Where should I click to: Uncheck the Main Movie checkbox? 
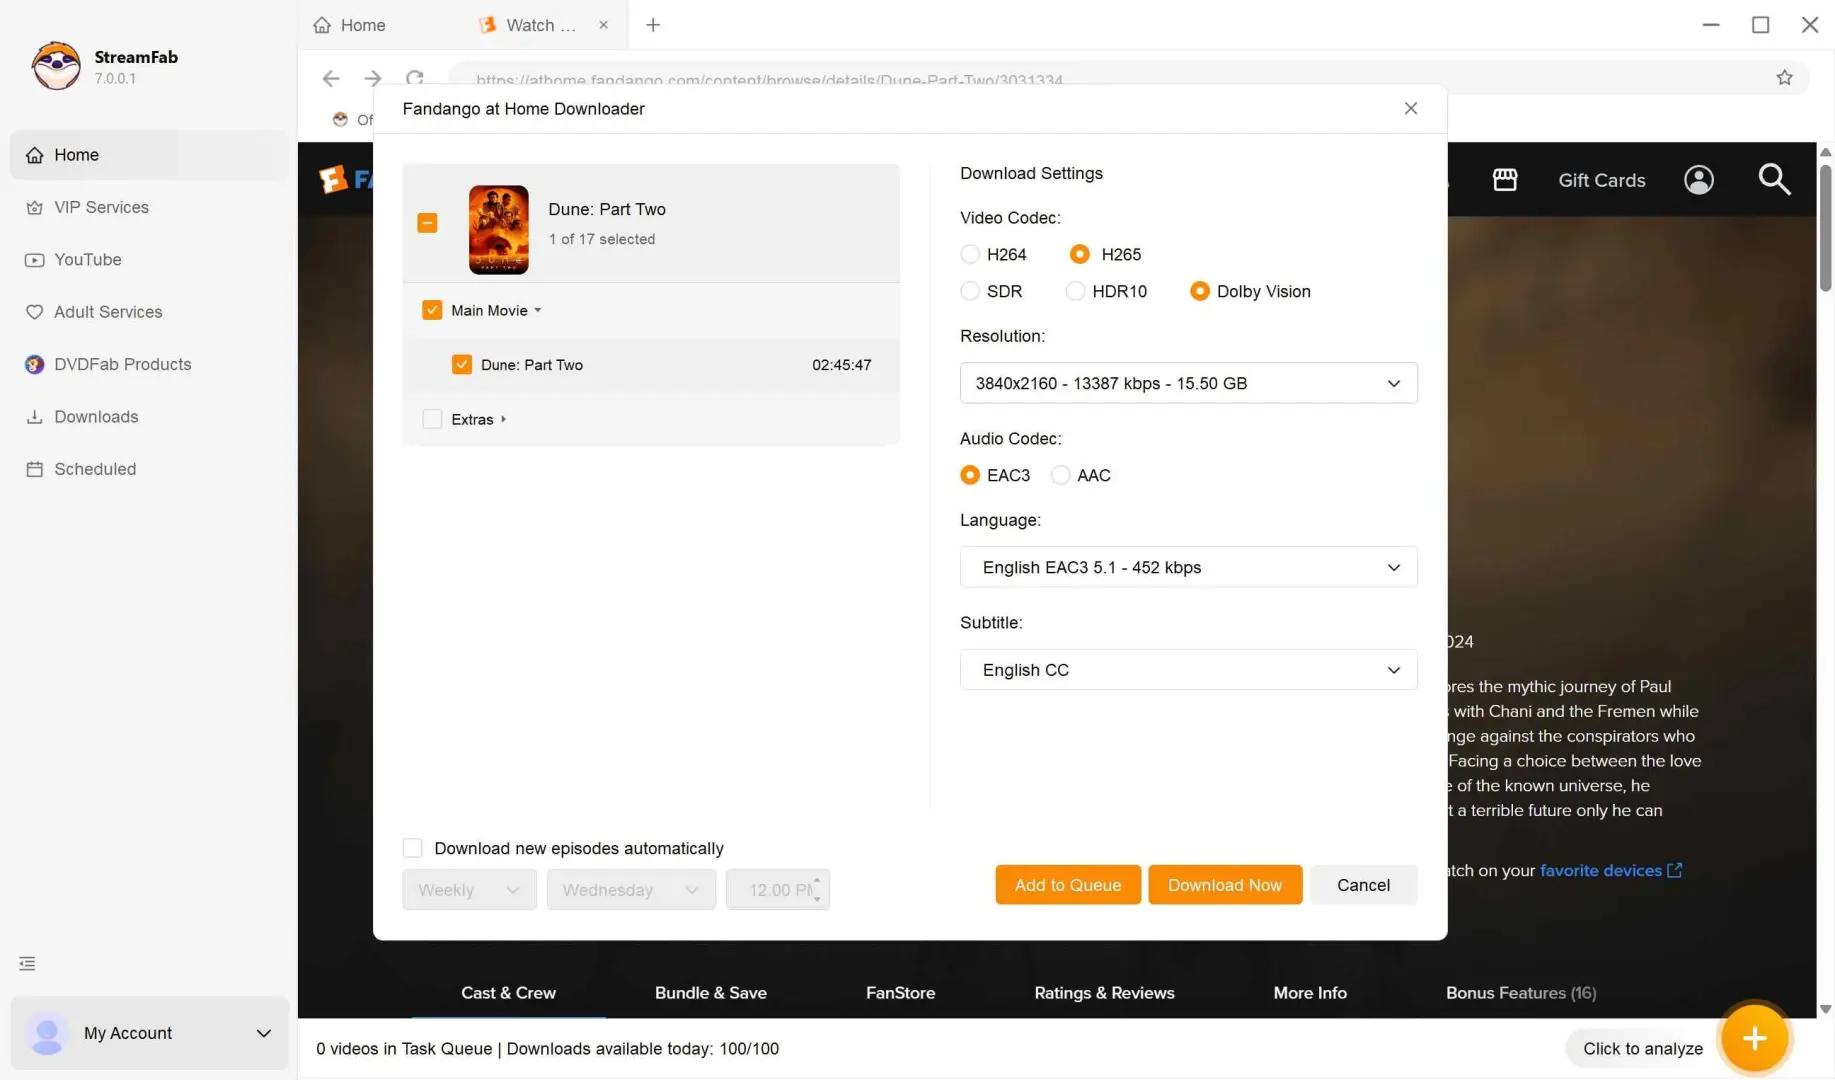pos(432,310)
